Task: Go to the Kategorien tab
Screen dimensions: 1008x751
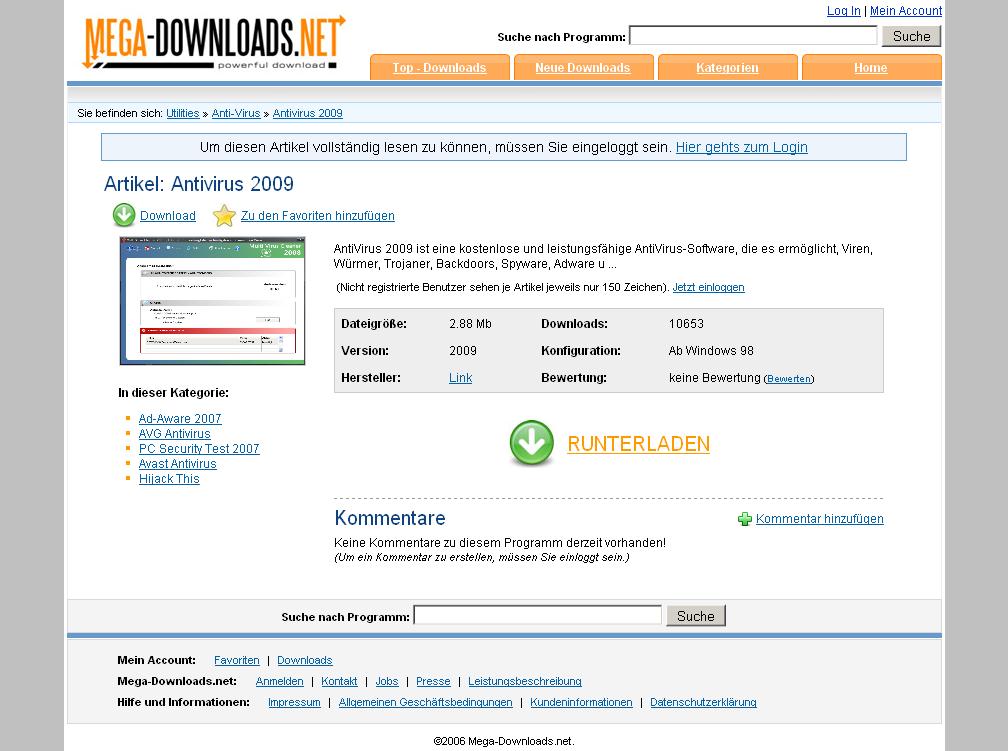Action: pyautogui.click(x=727, y=68)
